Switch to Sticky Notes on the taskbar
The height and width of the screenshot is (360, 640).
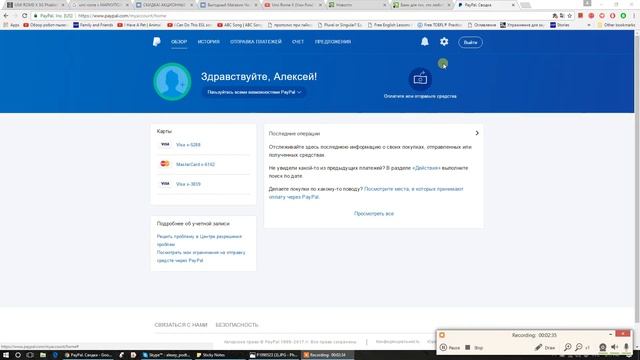point(211,355)
